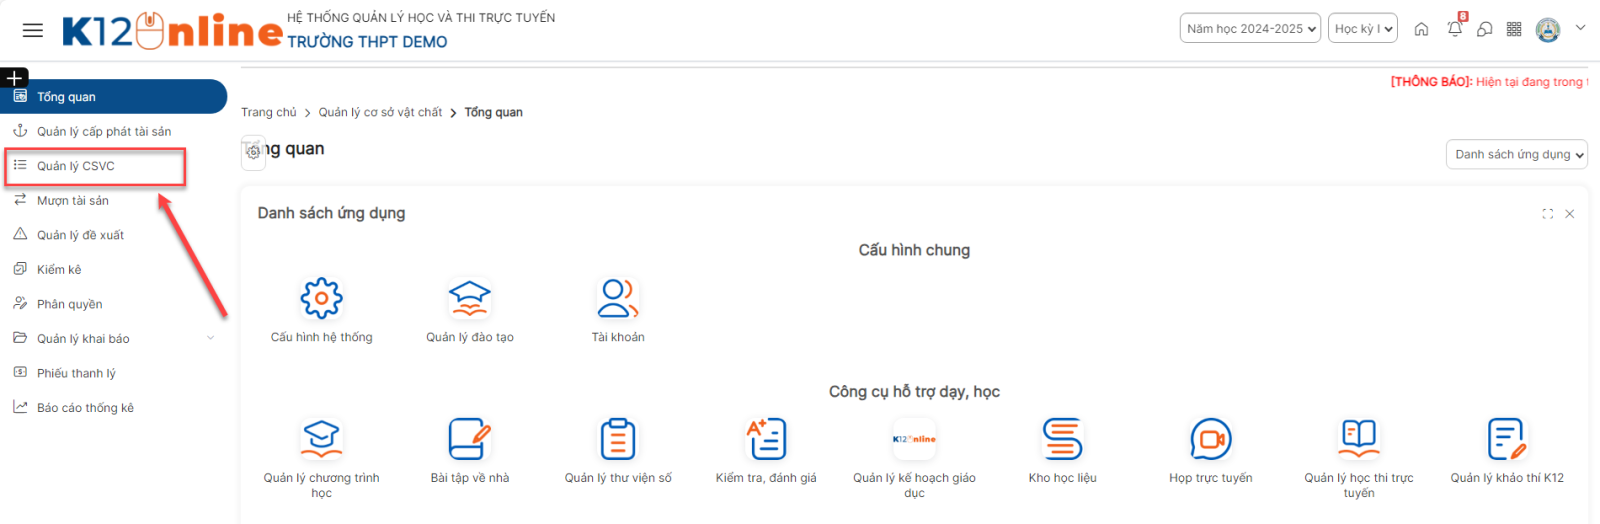Open the Kho học liệu icon
The height and width of the screenshot is (524, 1600).
click(1062, 439)
